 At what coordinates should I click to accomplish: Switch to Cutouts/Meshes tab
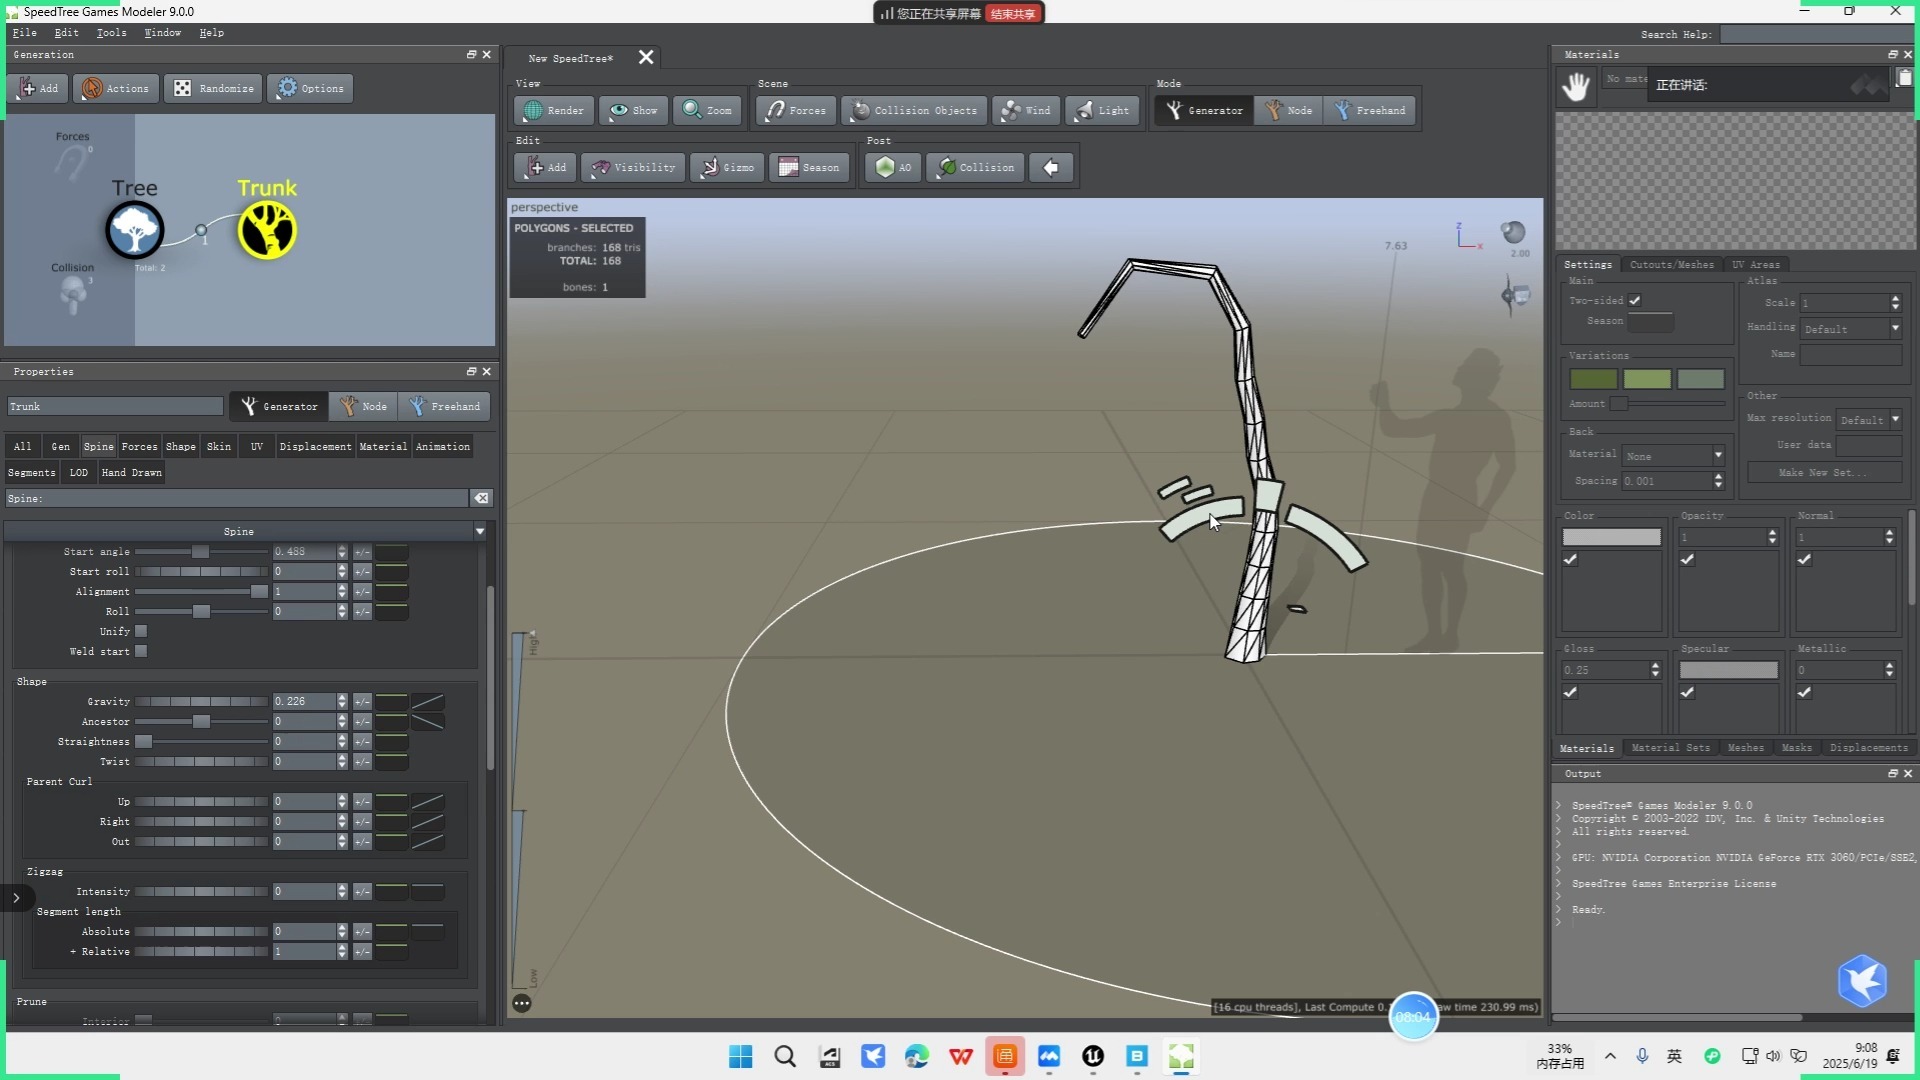point(1671,265)
